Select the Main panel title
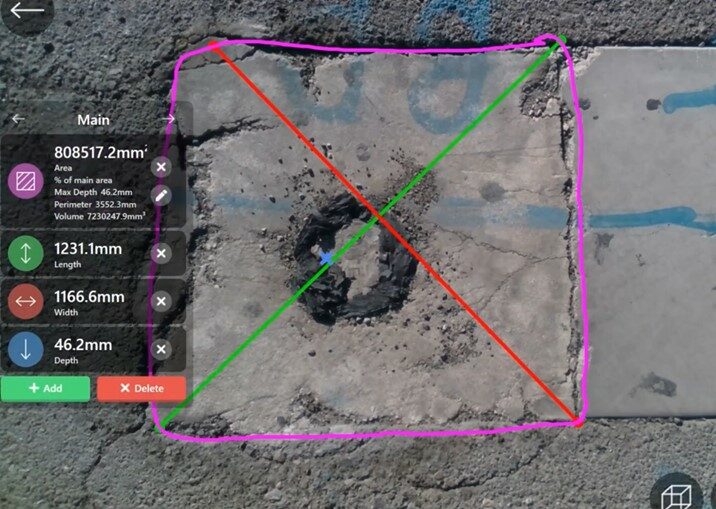716x509 pixels. click(93, 120)
